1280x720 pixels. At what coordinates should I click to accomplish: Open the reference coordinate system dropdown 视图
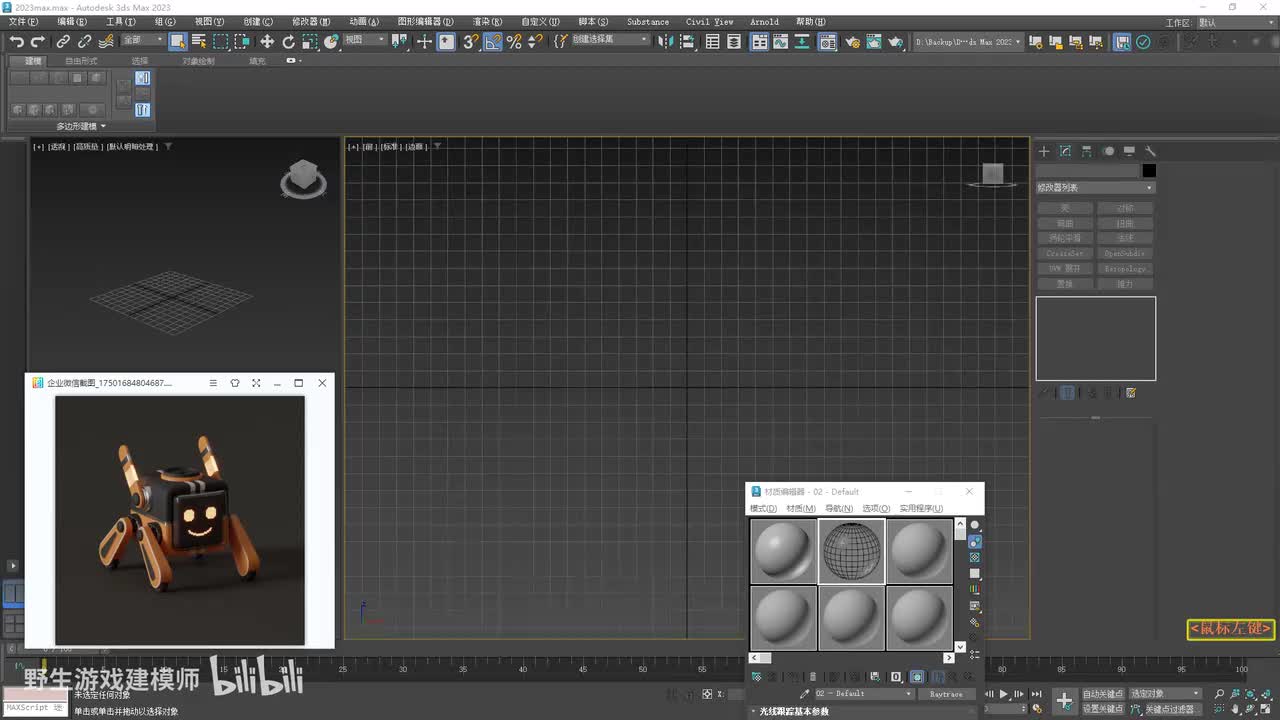click(364, 40)
